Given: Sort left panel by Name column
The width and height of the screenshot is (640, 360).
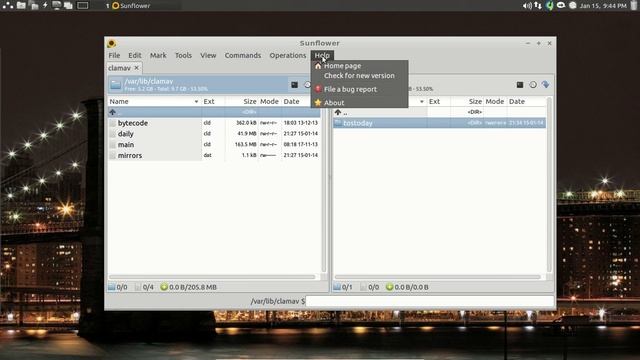Looking at the screenshot, I should pos(154,101).
